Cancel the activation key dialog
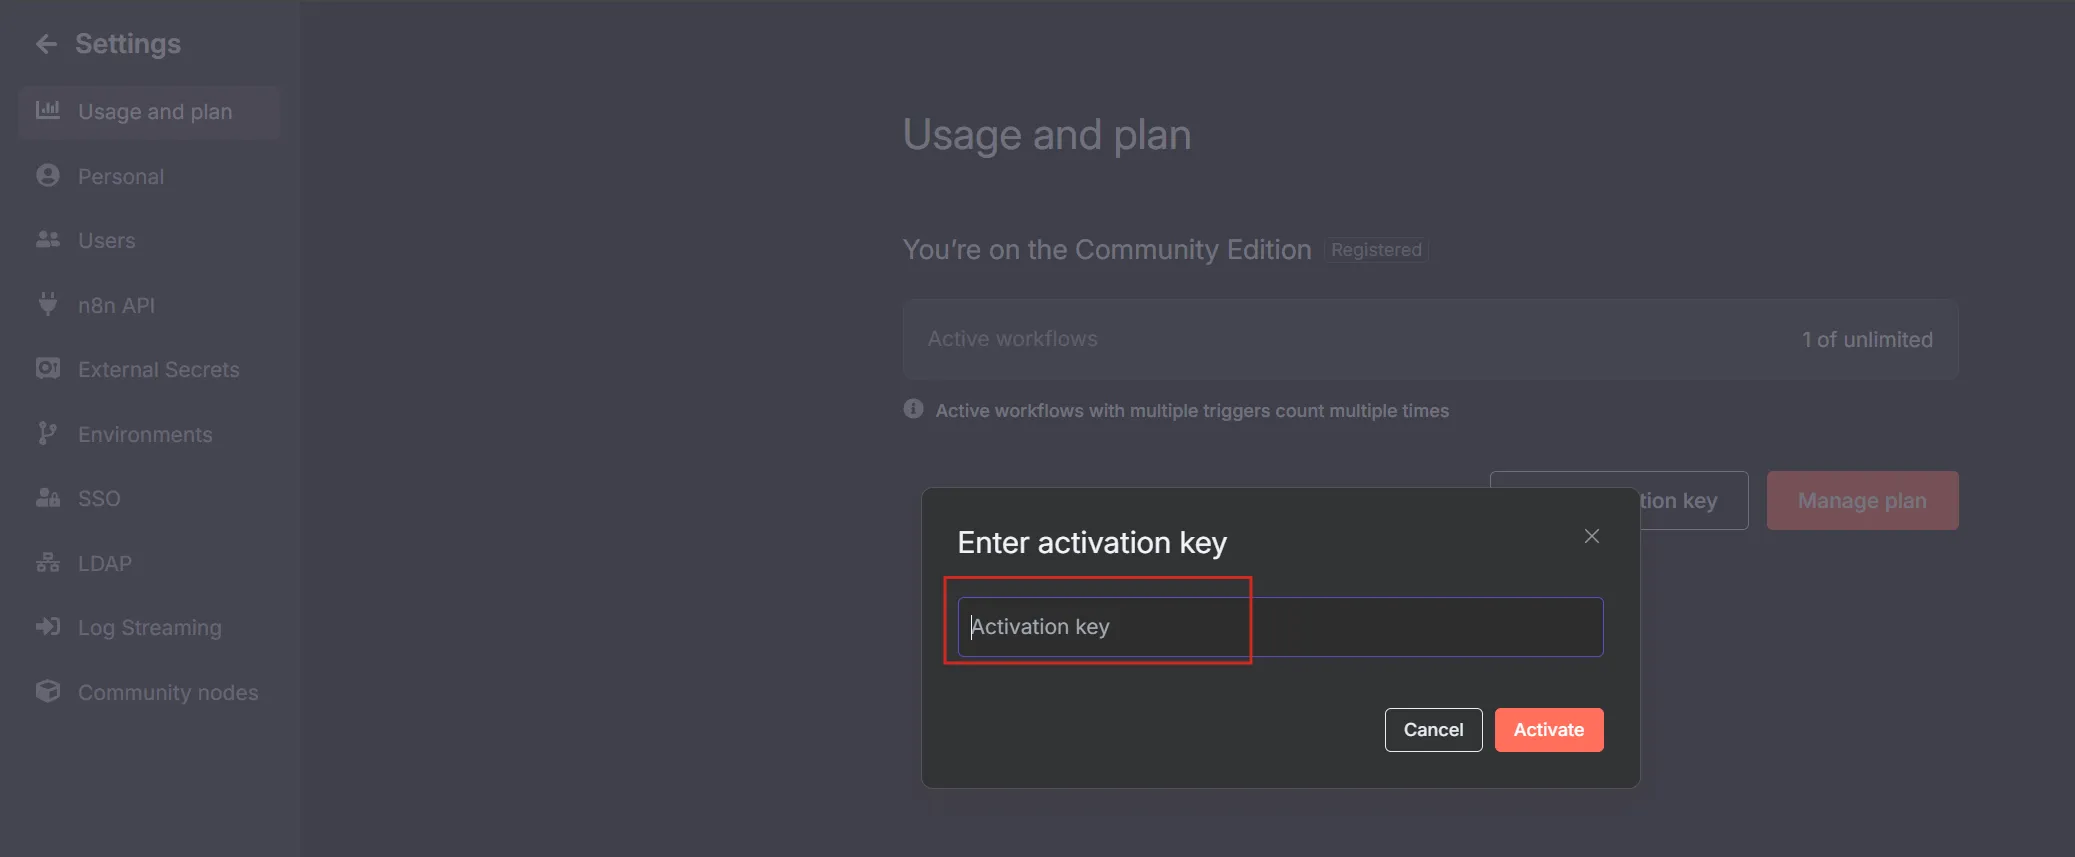Screen dimensions: 2075x857 coord(1433,729)
